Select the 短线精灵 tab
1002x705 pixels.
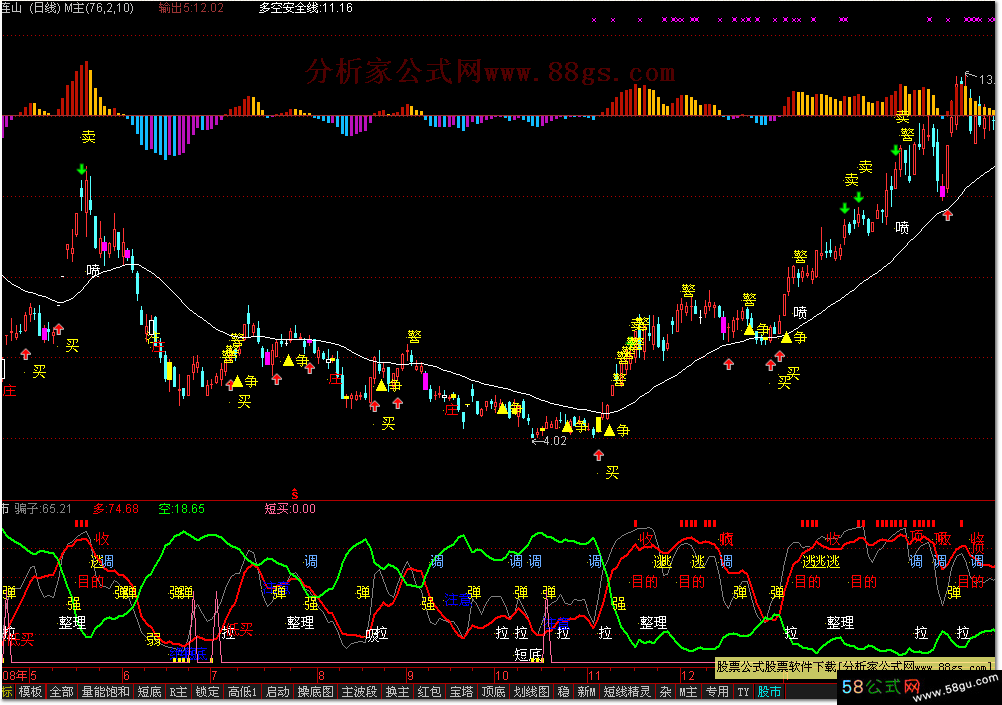coord(627,692)
